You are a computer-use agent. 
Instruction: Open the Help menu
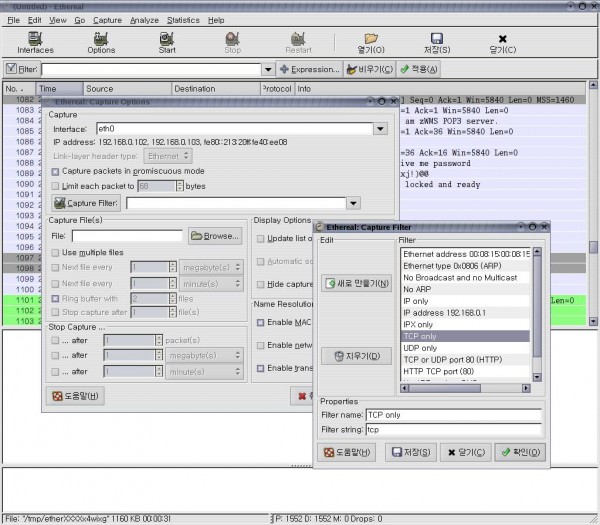point(216,20)
